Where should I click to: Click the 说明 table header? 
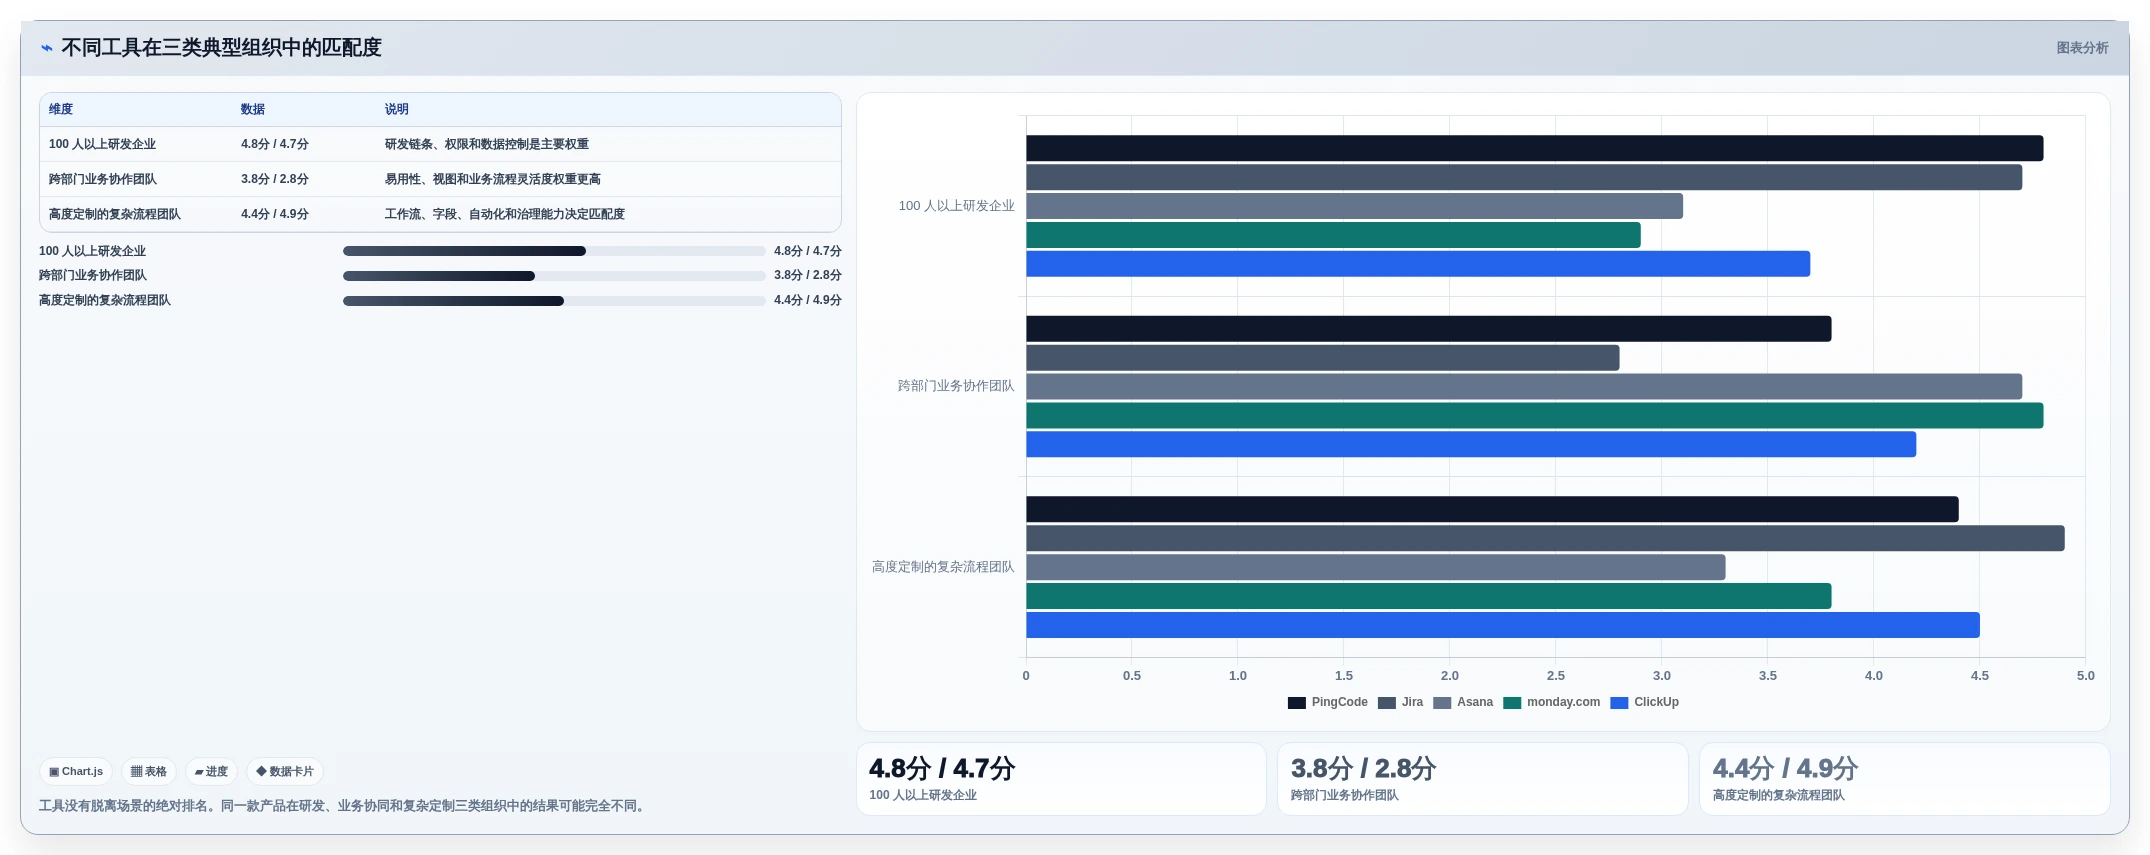coord(397,109)
